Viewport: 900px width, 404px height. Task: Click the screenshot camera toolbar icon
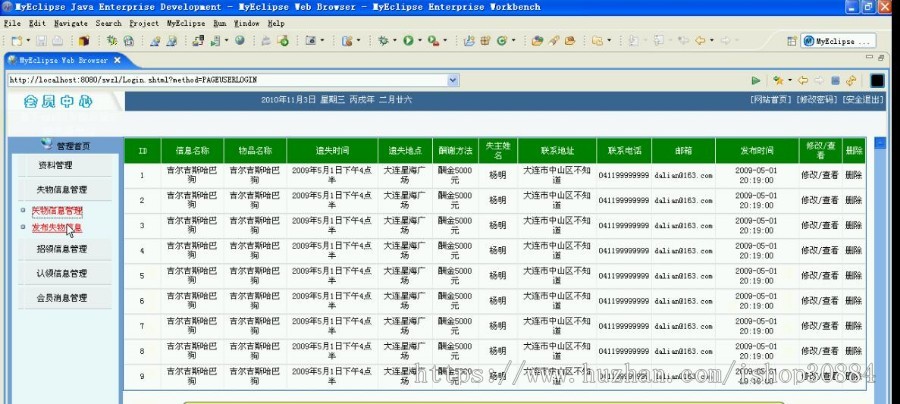(311, 41)
